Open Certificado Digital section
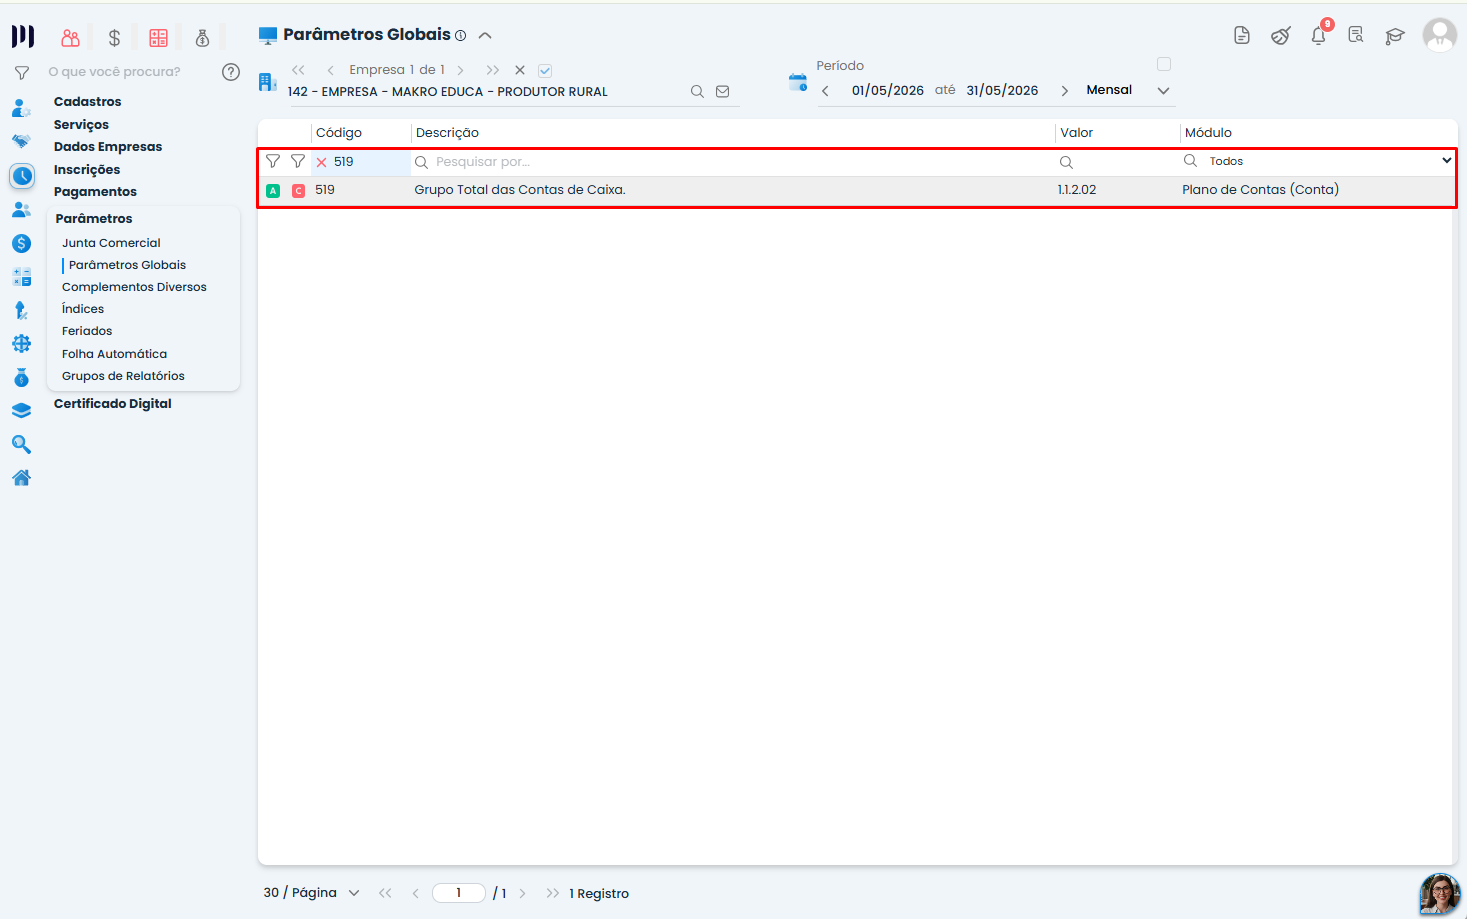 click(112, 404)
